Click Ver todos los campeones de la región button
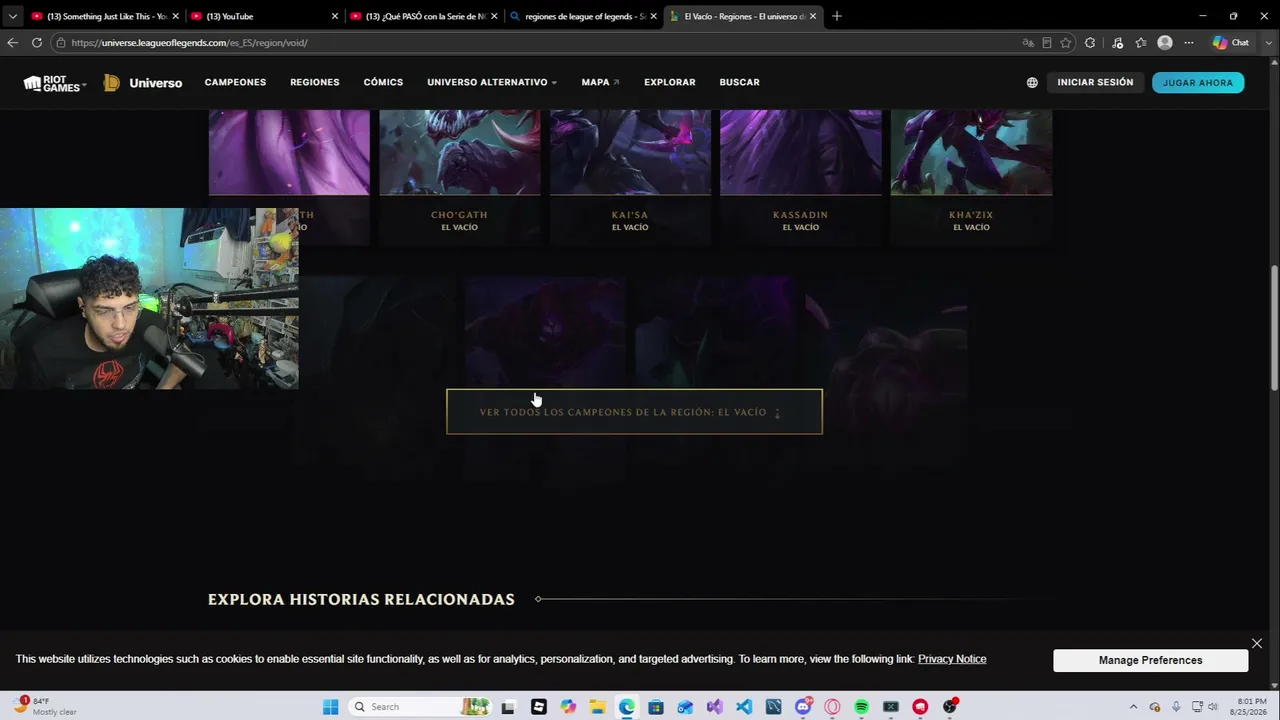Viewport: 1280px width, 720px height. point(634,412)
